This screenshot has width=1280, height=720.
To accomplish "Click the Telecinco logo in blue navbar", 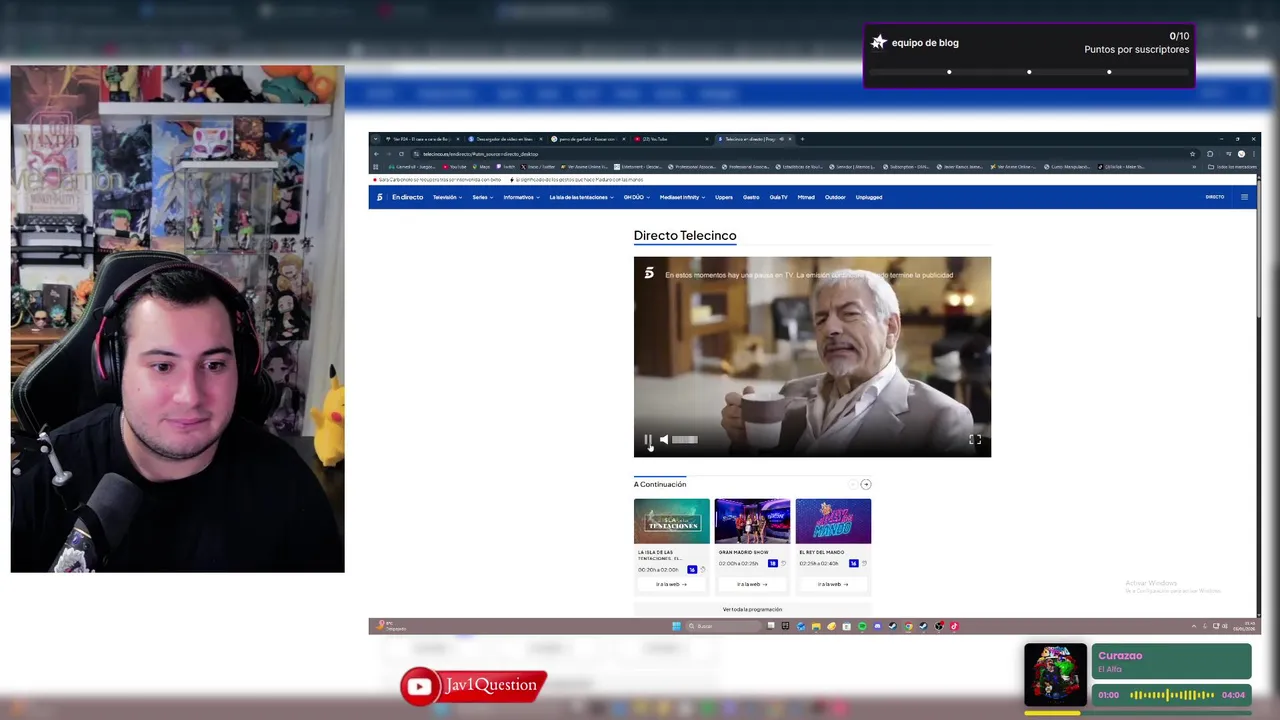I will [x=380, y=197].
